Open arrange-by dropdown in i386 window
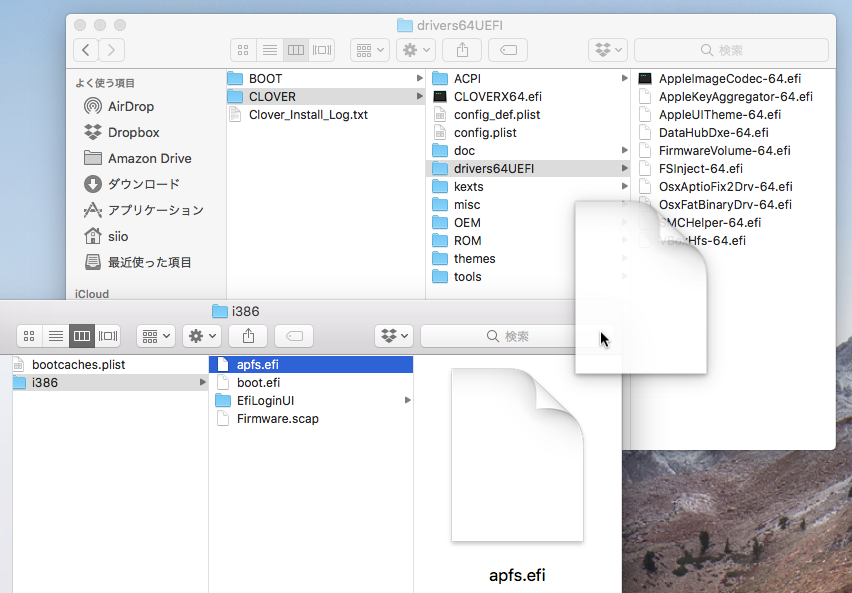The height and width of the screenshot is (593, 852). [x=156, y=336]
